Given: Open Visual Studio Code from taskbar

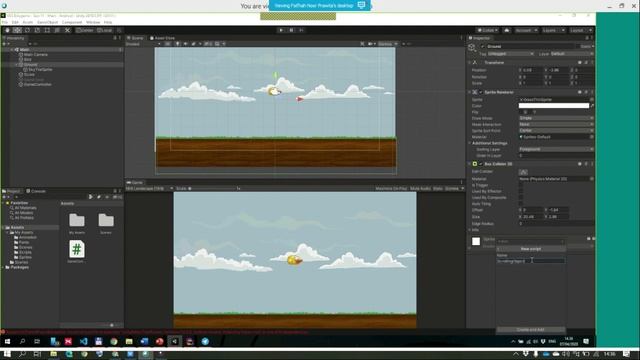Looking at the screenshot, I should coord(83,341).
